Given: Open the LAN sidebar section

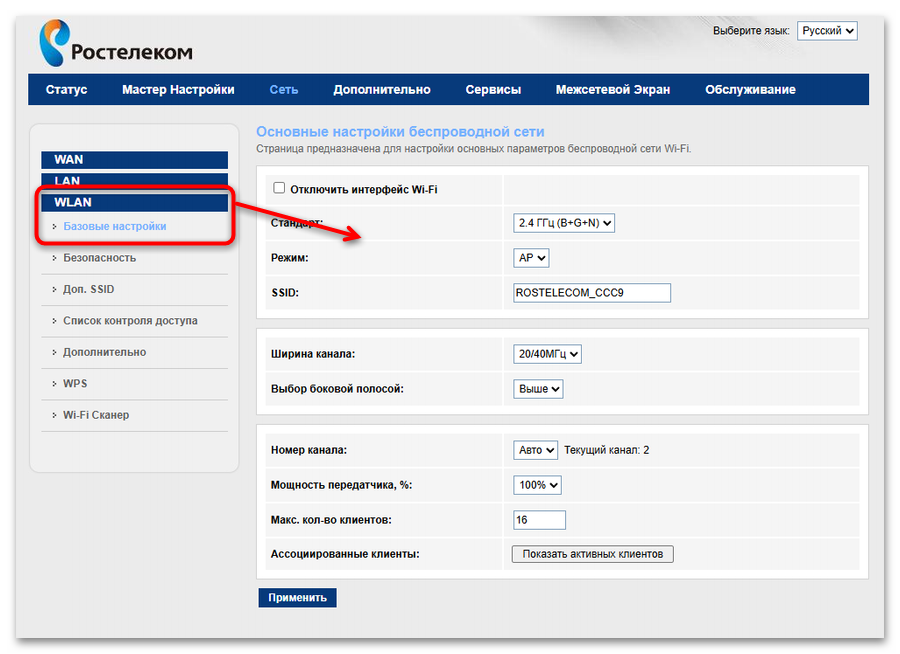Looking at the screenshot, I should [x=134, y=180].
